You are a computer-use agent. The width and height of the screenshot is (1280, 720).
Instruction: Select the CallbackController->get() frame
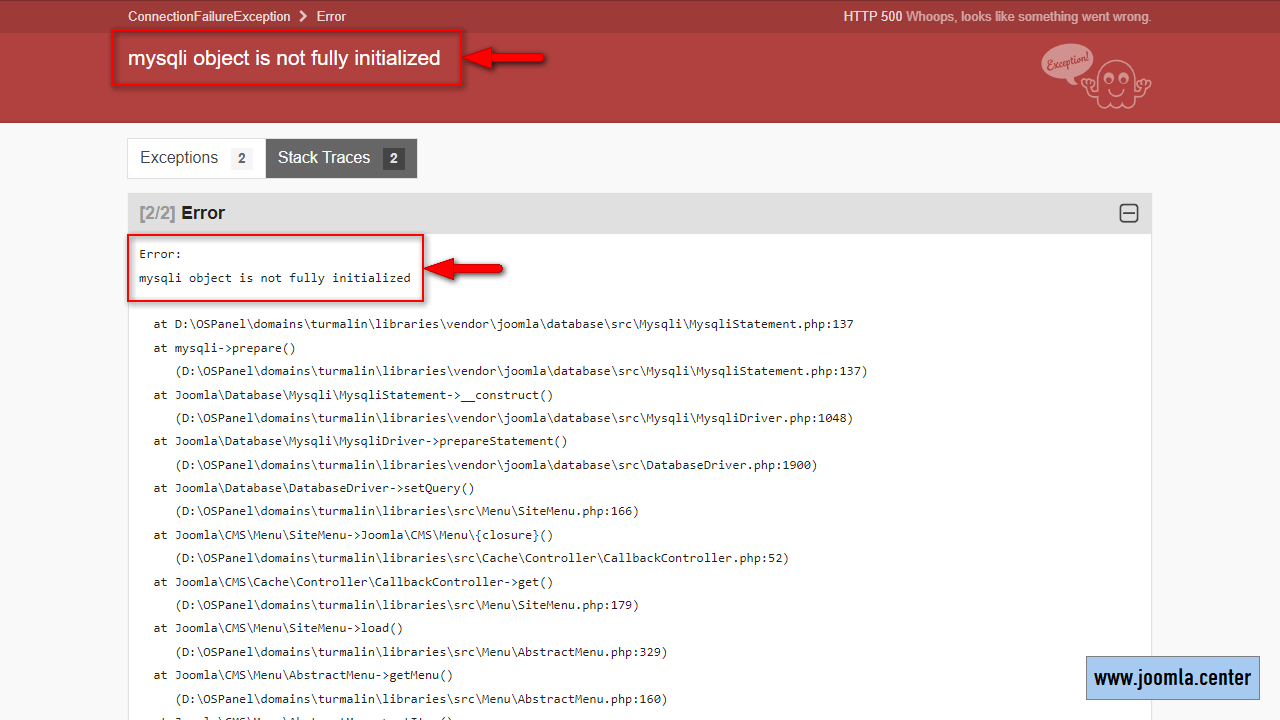[353, 581]
